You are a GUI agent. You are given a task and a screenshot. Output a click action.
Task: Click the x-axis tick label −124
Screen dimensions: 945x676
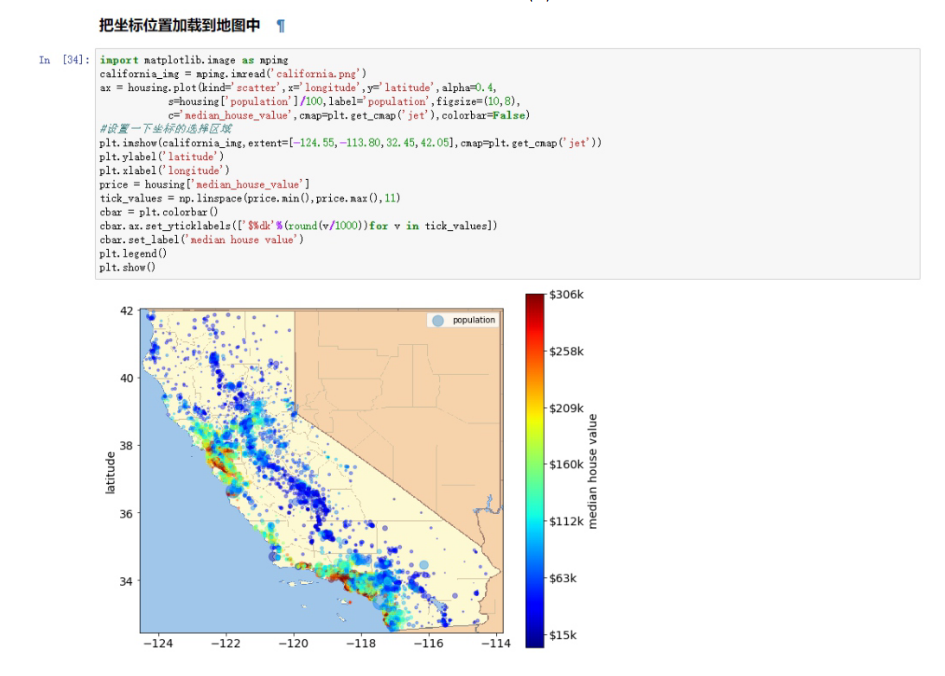click(x=159, y=643)
